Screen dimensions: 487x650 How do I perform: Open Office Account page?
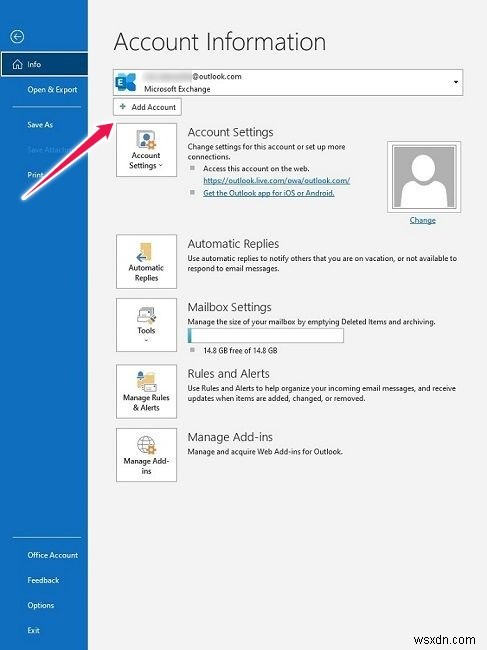pos(53,555)
